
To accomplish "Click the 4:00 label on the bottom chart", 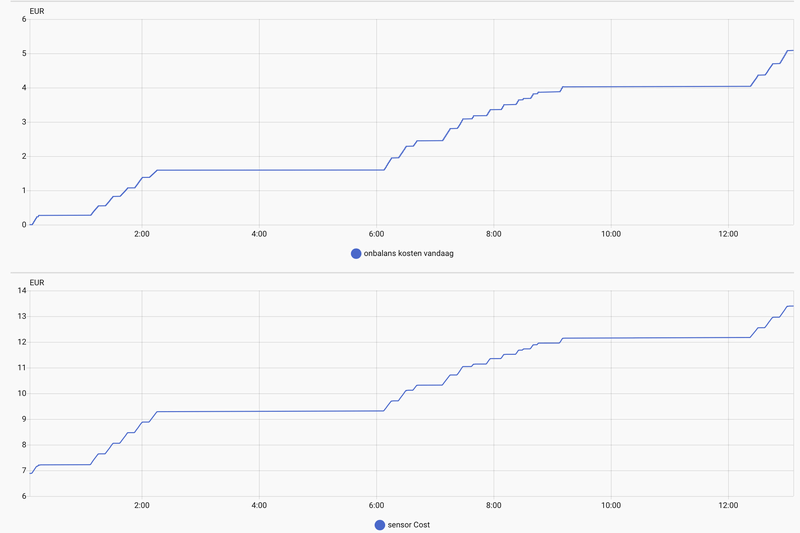I will [x=259, y=505].
